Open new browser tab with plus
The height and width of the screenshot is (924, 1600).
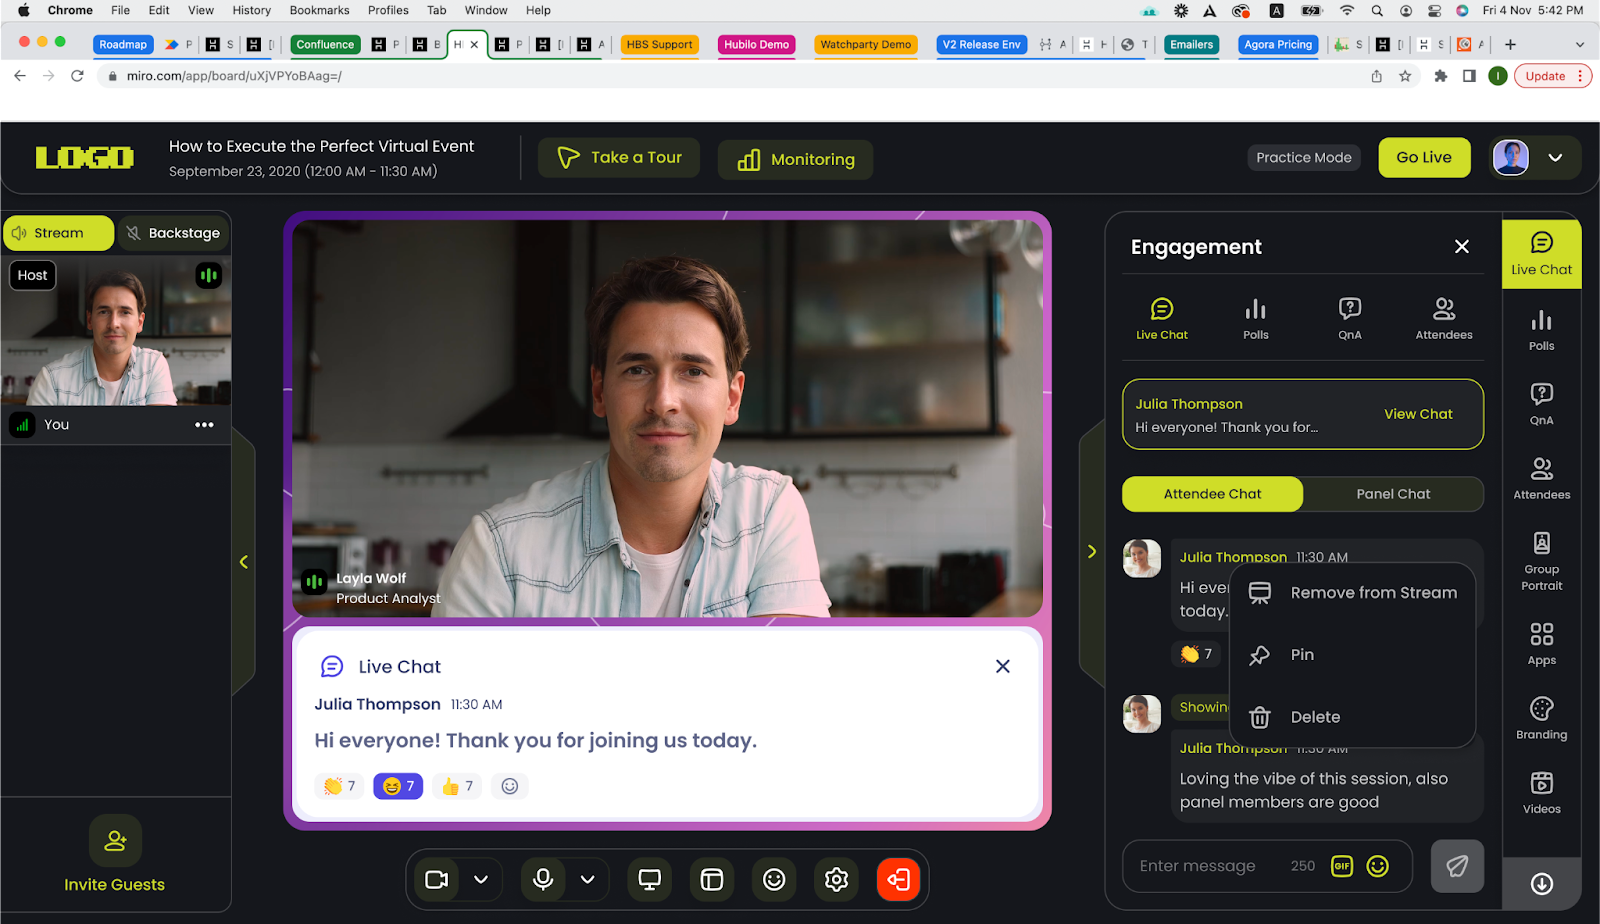(x=1510, y=44)
